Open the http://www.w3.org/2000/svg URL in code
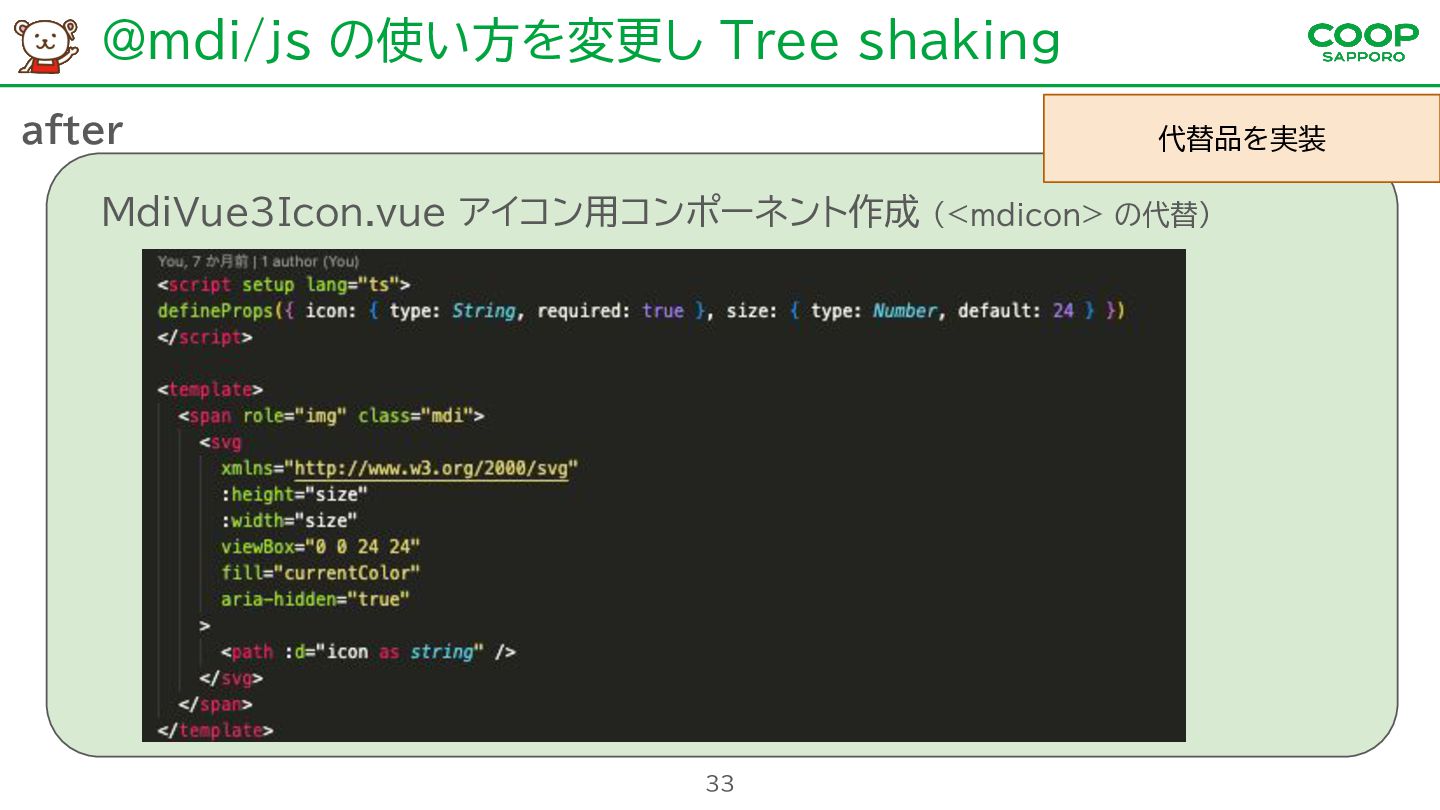The height and width of the screenshot is (810, 1440). tap(431, 468)
